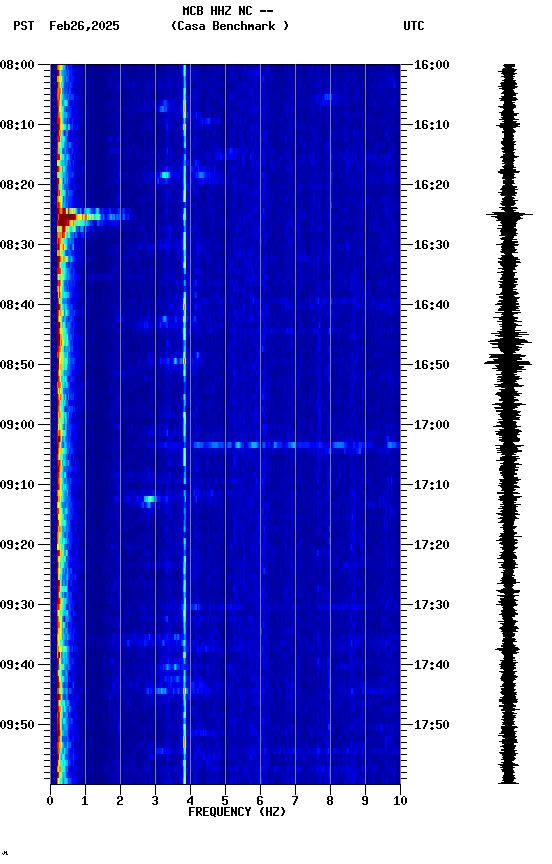552x864 pixels.
Task: Click the 08:30 PST time label
Action: click(17, 245)
